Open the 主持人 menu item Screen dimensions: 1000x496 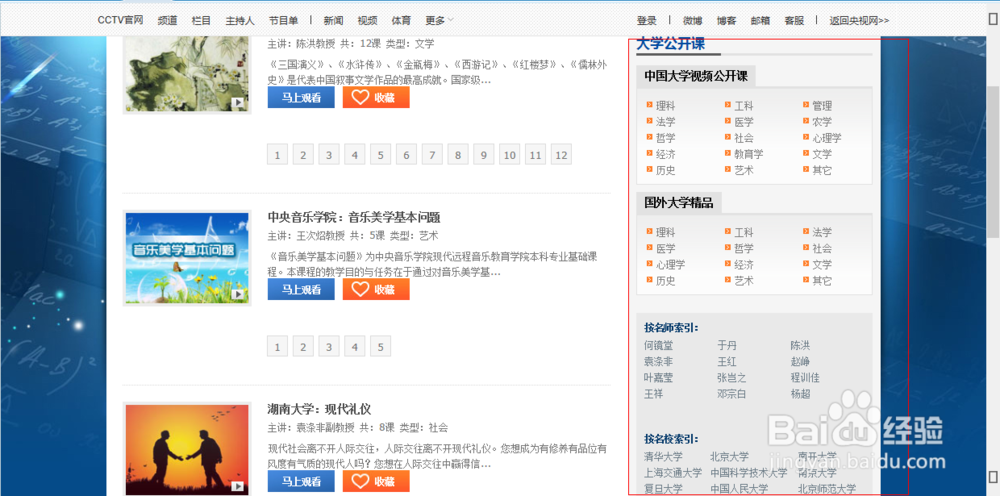click(240, 20)
